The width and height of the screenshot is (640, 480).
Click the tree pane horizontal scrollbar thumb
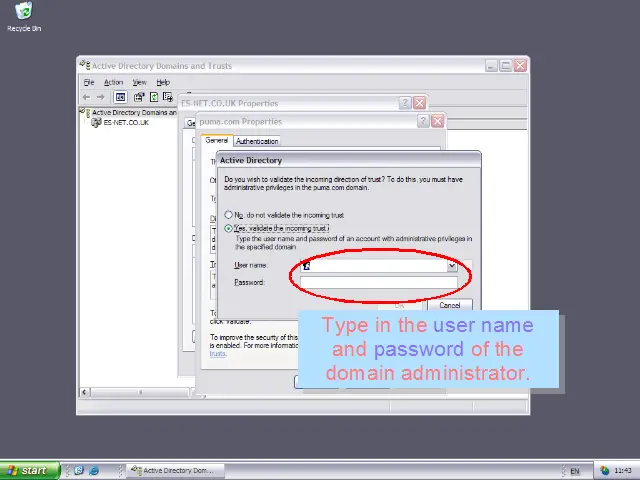coord(140,392)
